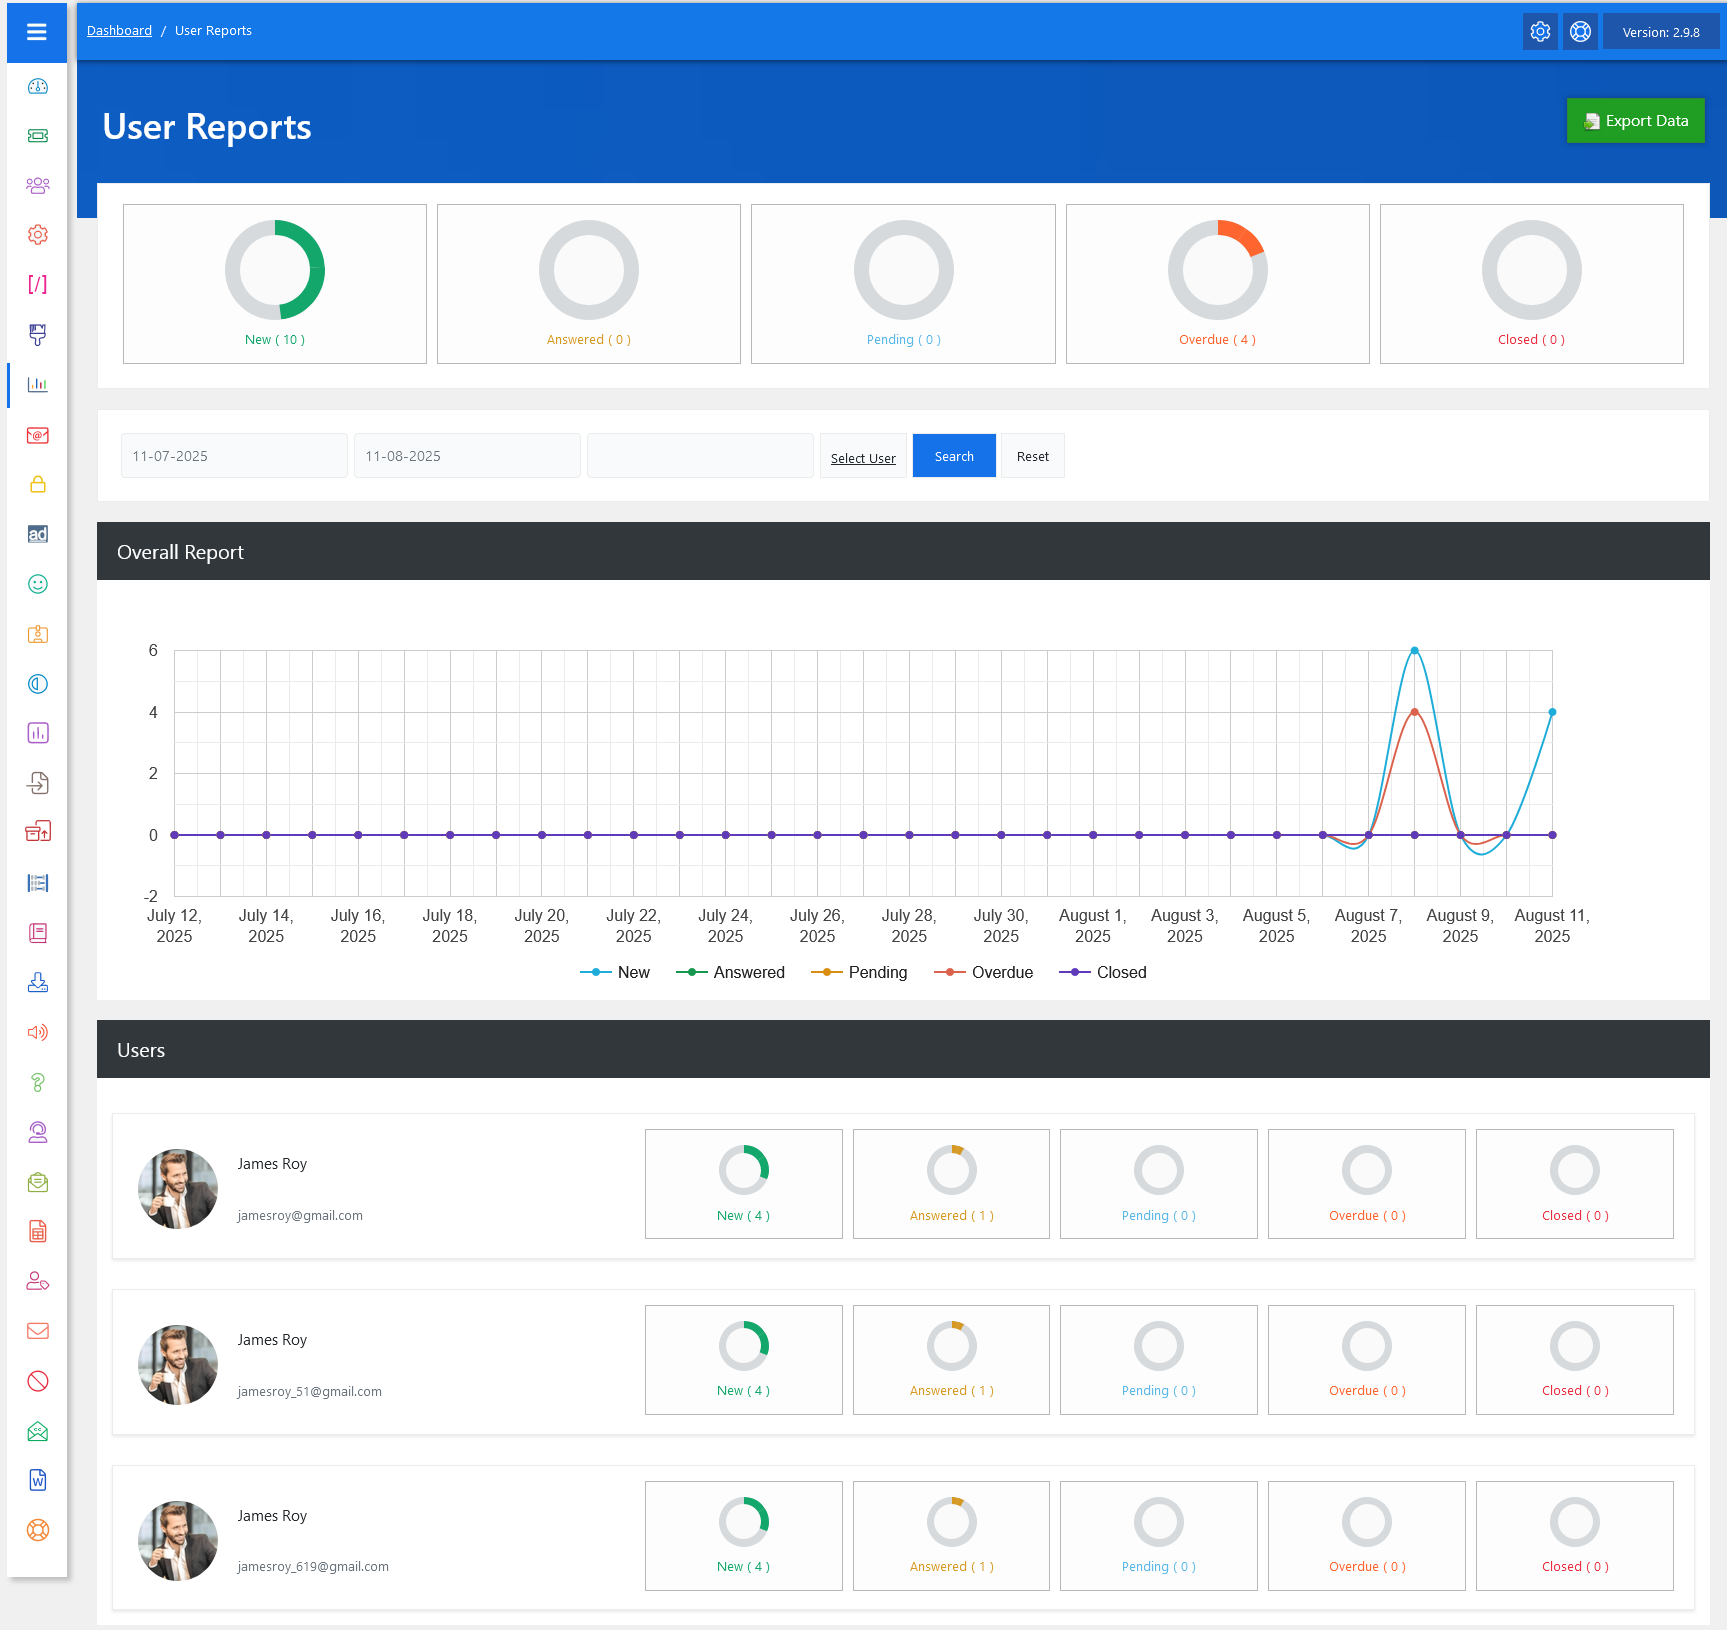Open the hamburger menu in the header
1727x1630 pixels.
37,32
